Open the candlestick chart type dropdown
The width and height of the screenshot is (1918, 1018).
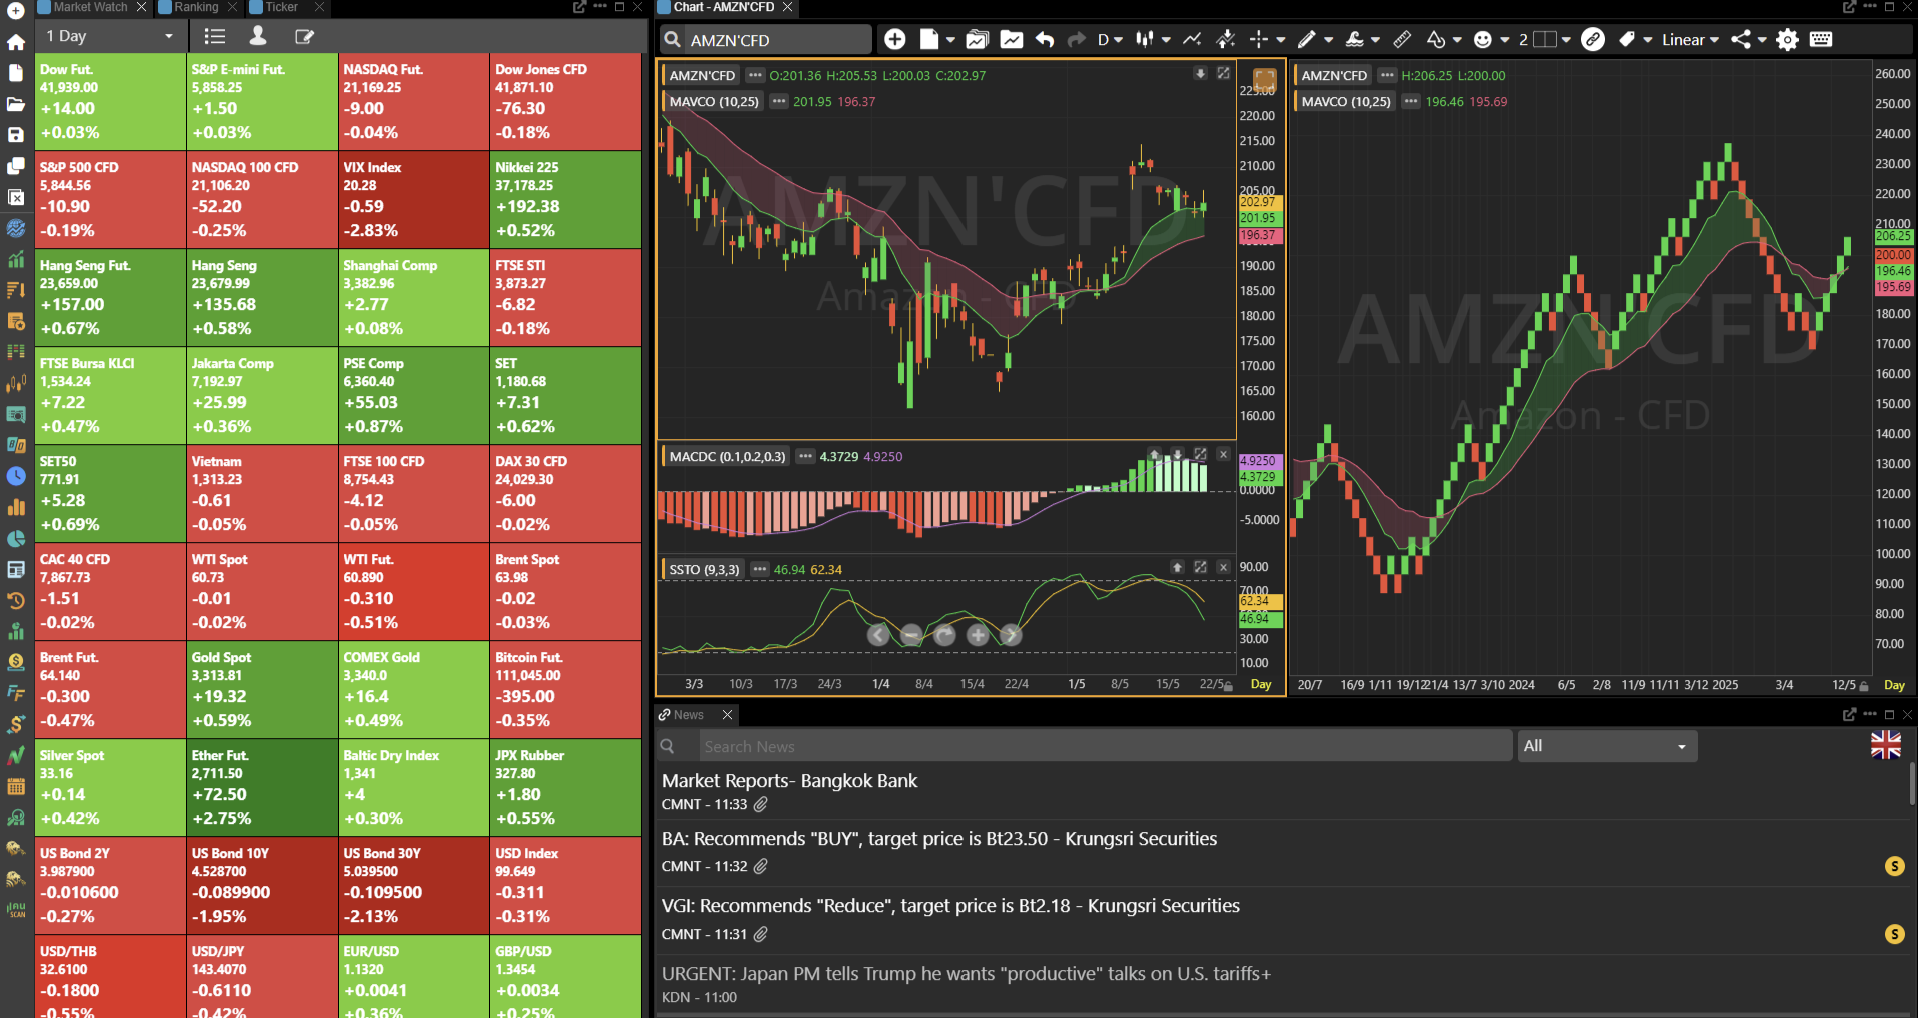point(1154,39)
